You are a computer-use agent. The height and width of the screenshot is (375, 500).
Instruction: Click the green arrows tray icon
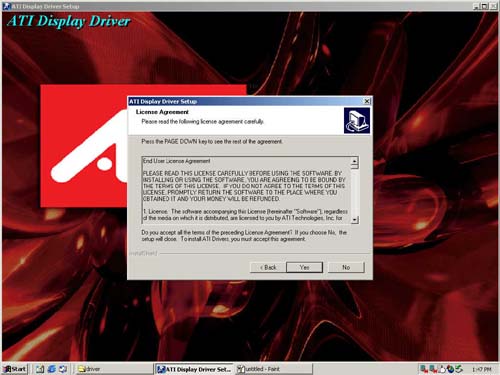pos(459,369)
